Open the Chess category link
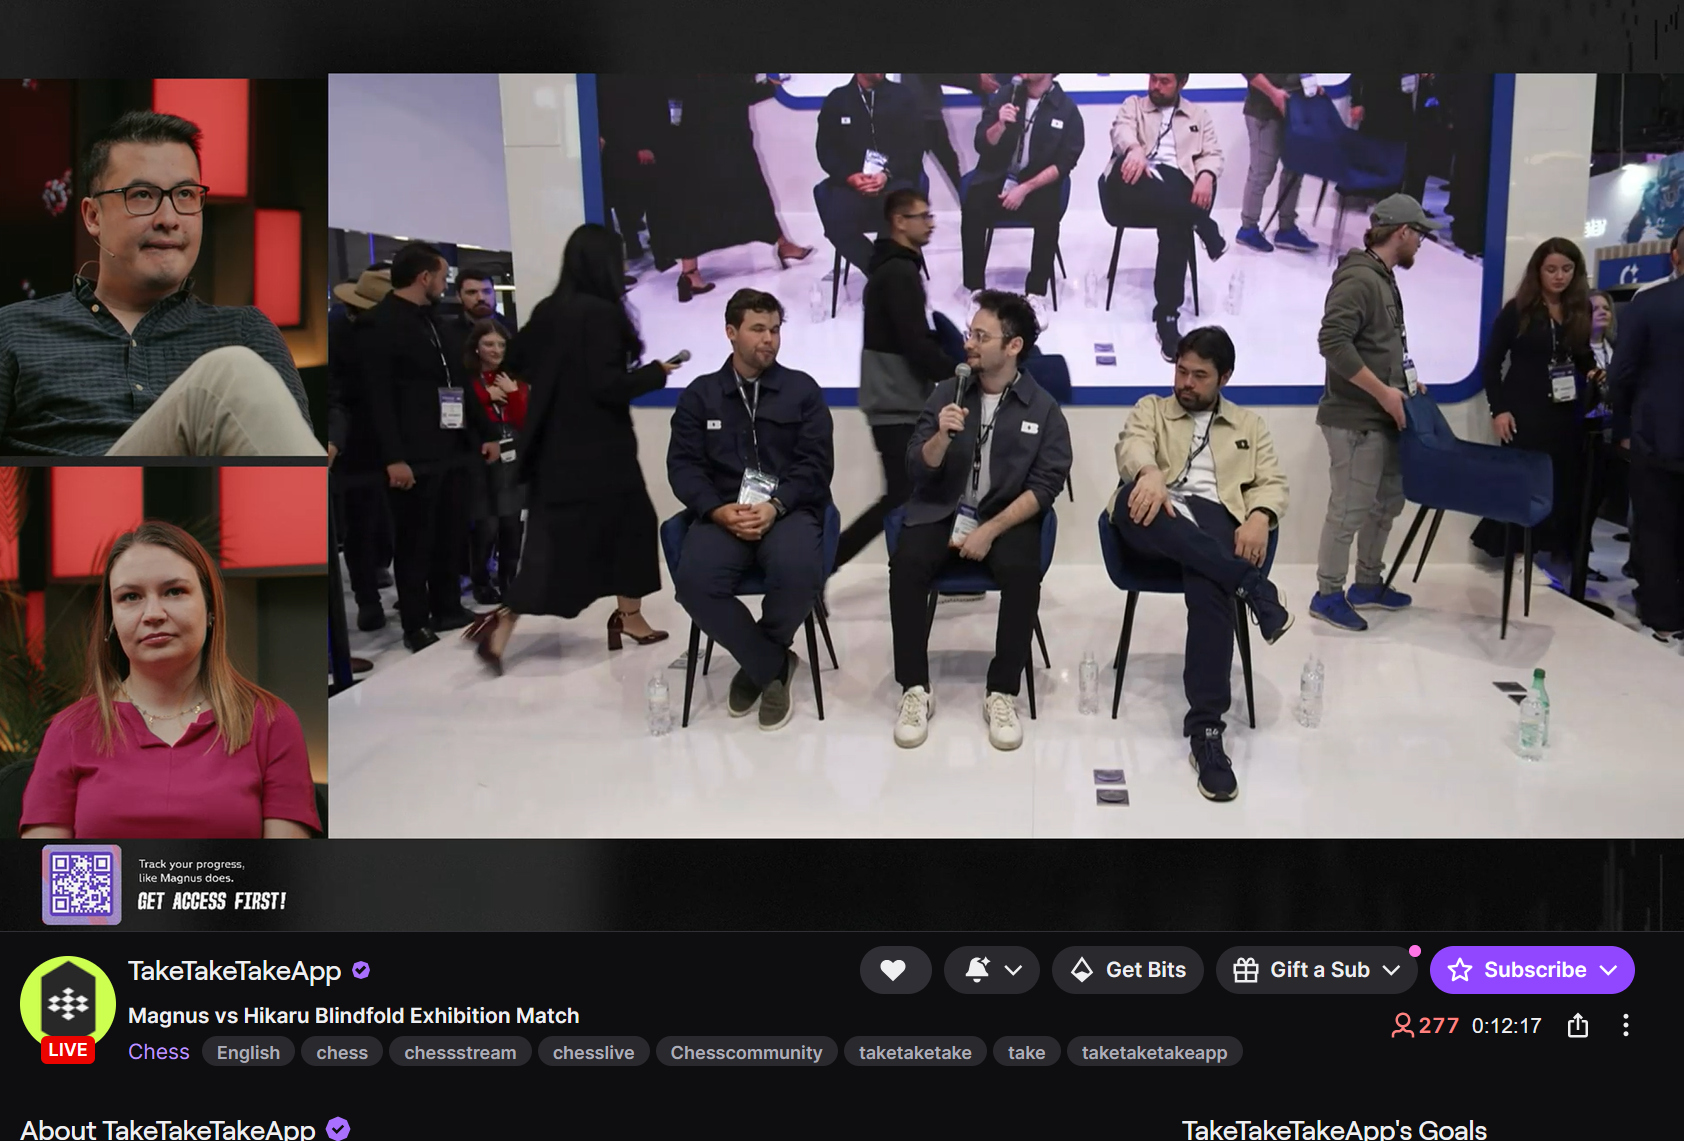This screenshot has width=1684, height=1141. [x=159, y=1052]
